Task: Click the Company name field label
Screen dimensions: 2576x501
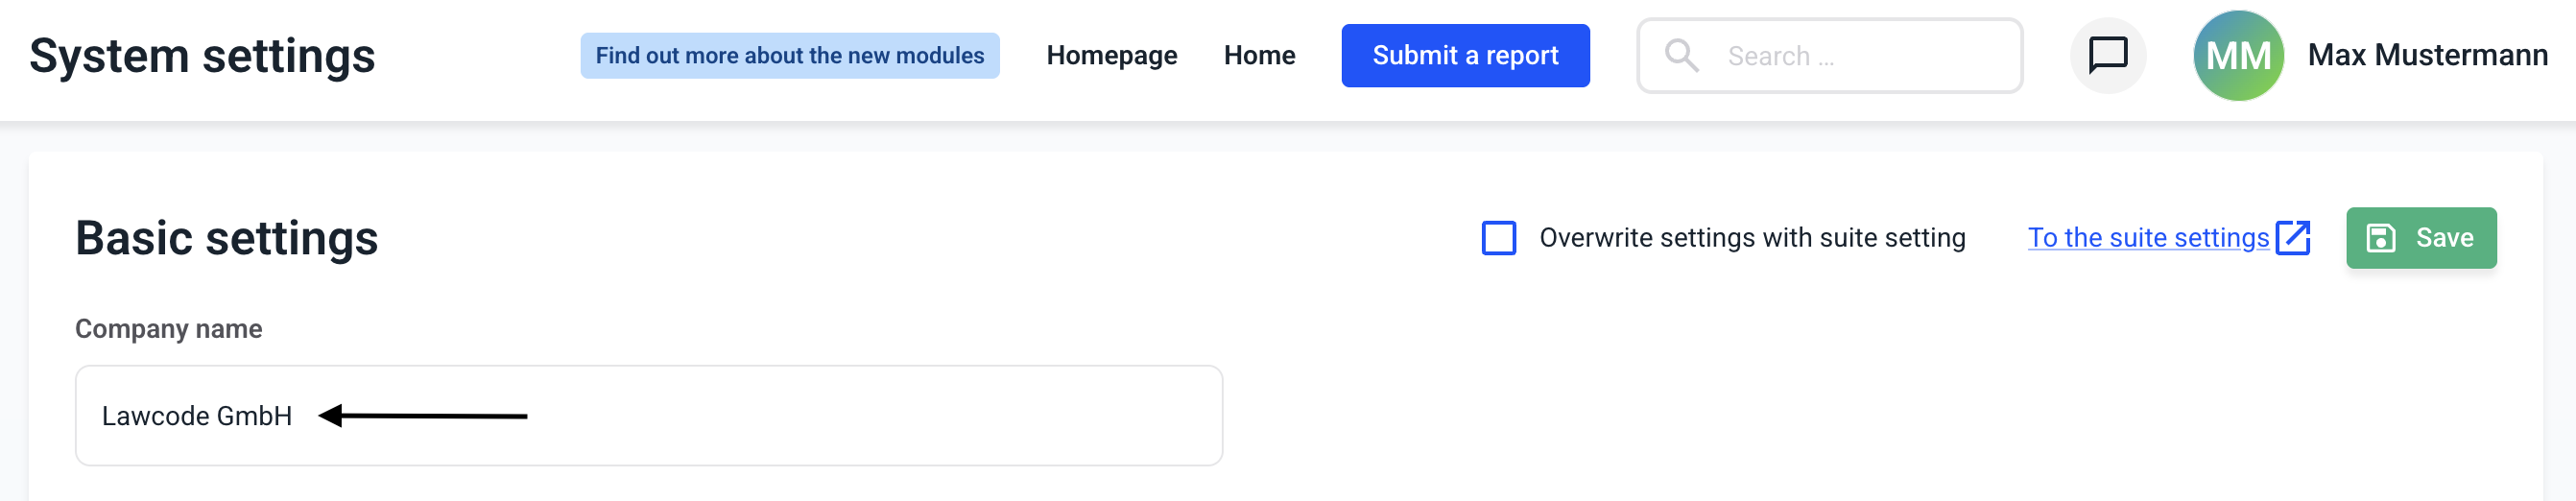Action: click(x=168, y=329)
